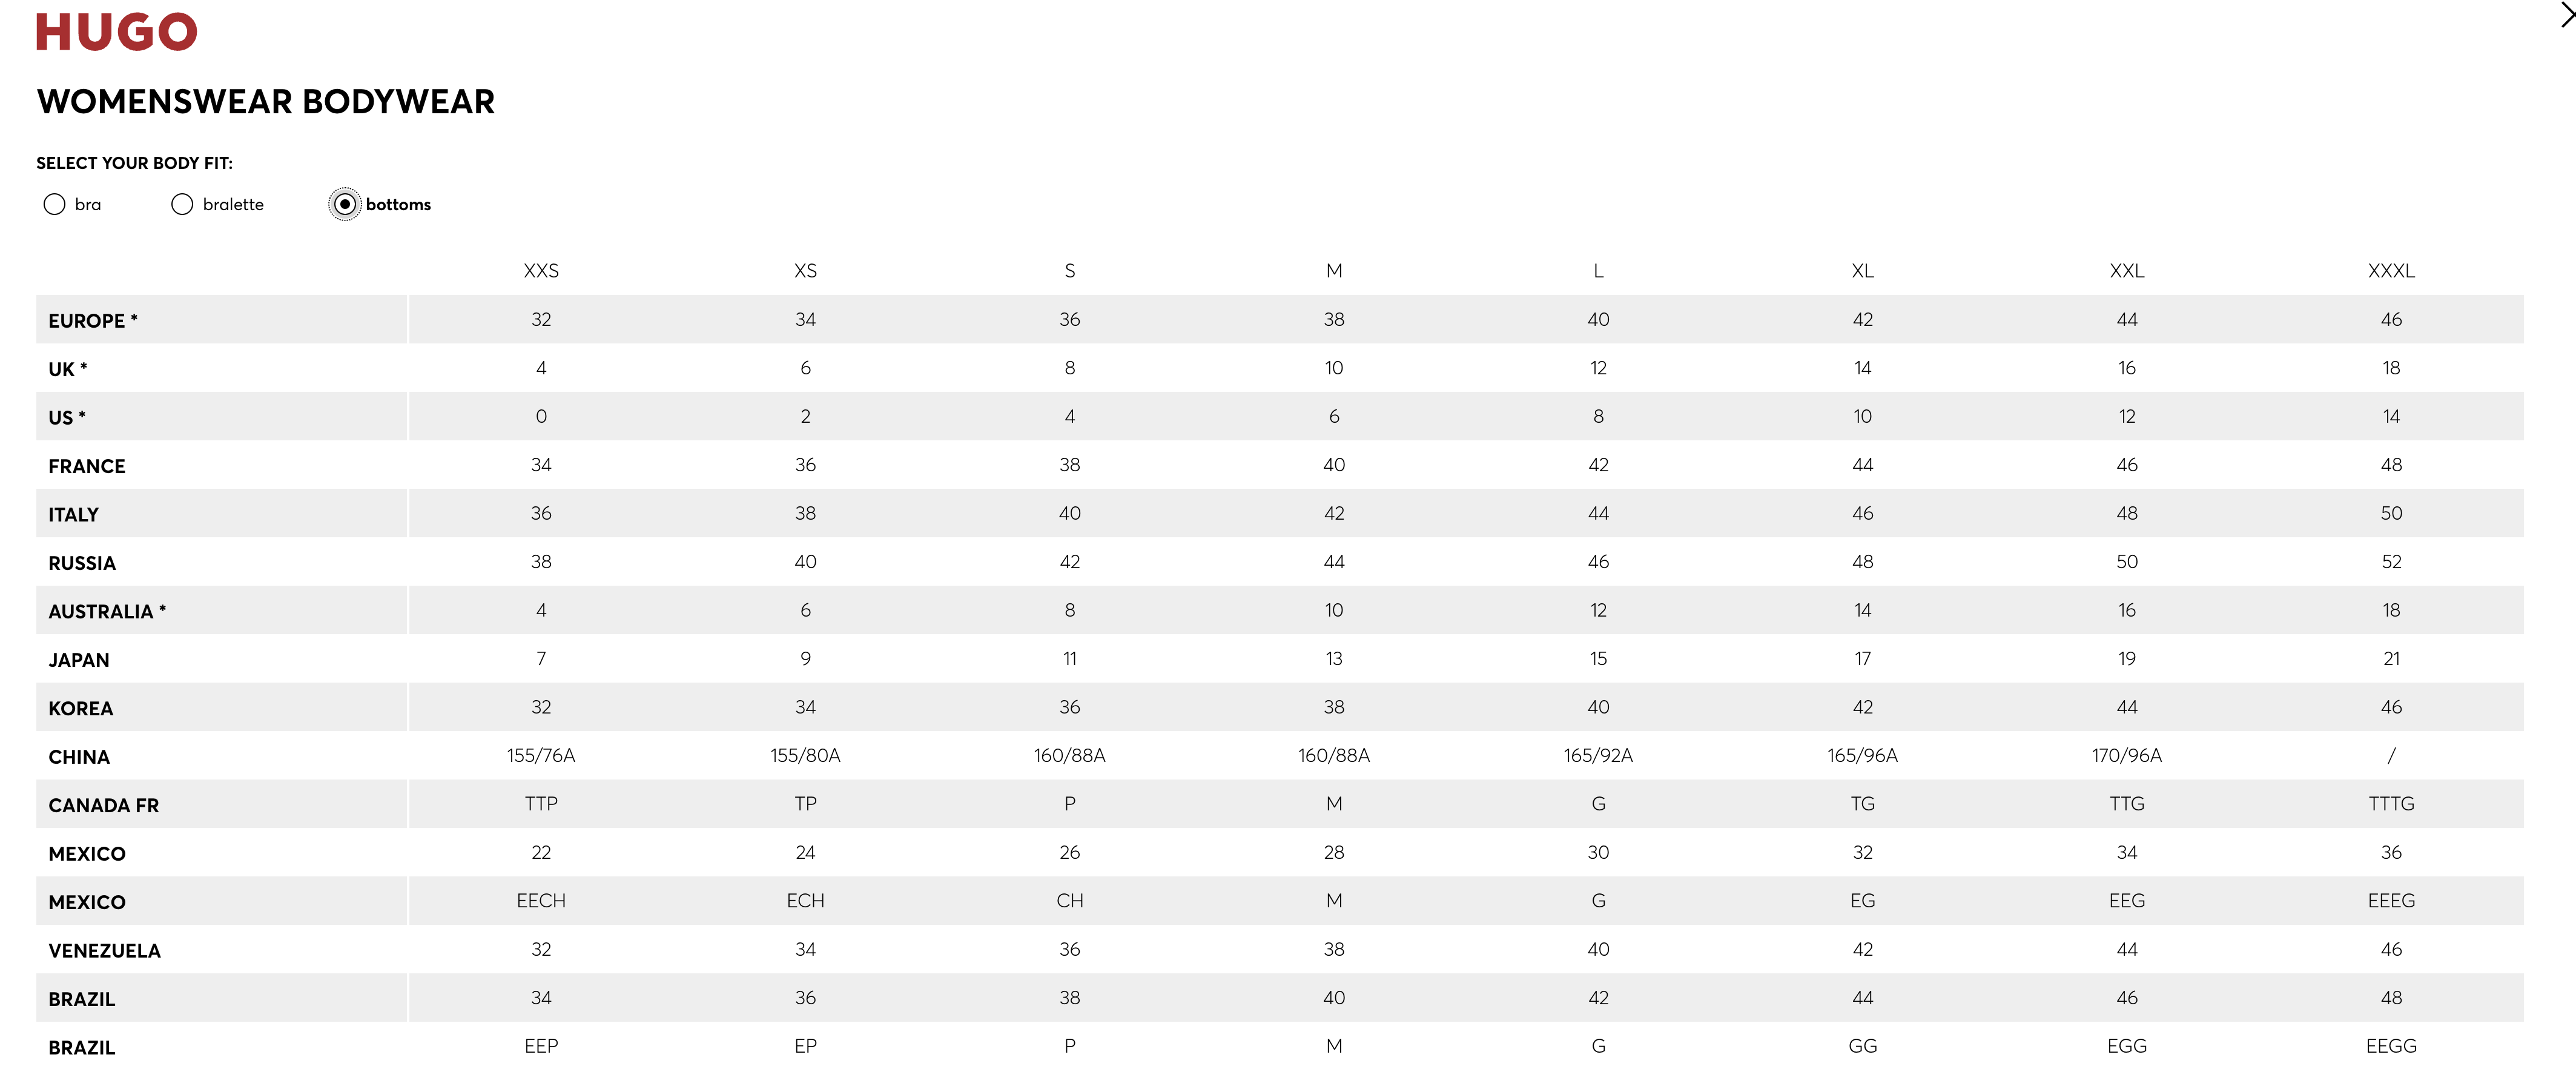
Task: Click the XXS size column header
Action: coord(541,271)
